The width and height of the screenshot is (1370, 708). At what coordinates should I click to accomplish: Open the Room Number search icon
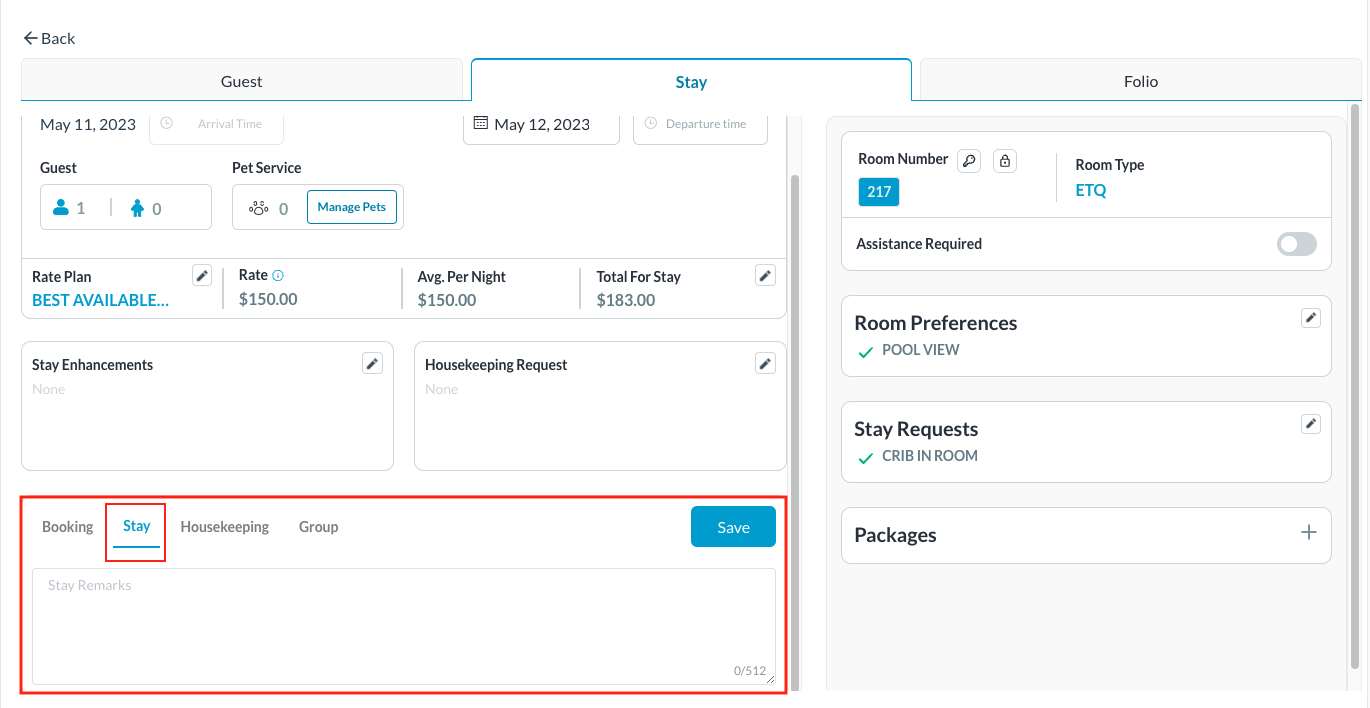coord(968,160)
